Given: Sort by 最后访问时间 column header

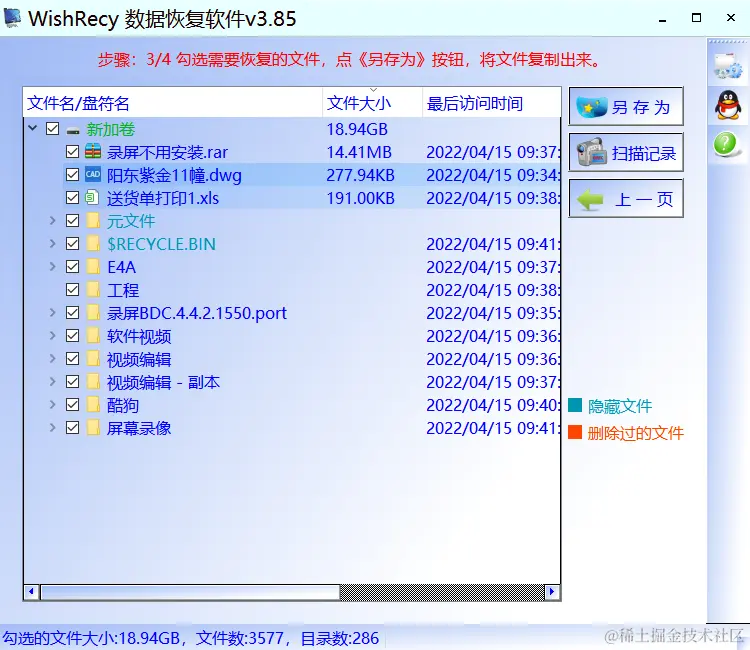Looking at the screenshot, I should [491, 103].
